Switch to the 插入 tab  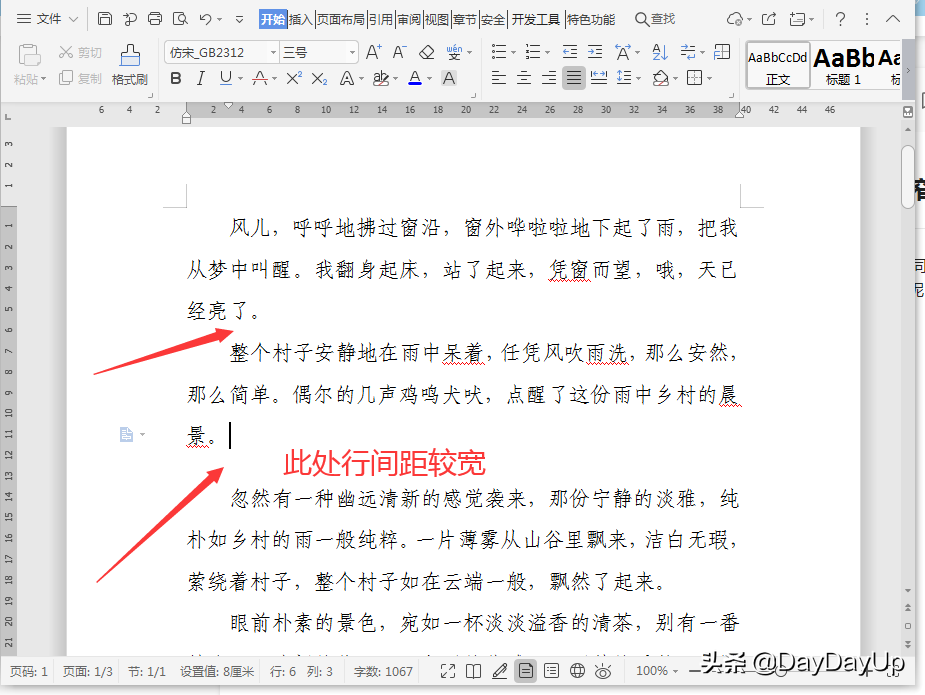[300, 19]
